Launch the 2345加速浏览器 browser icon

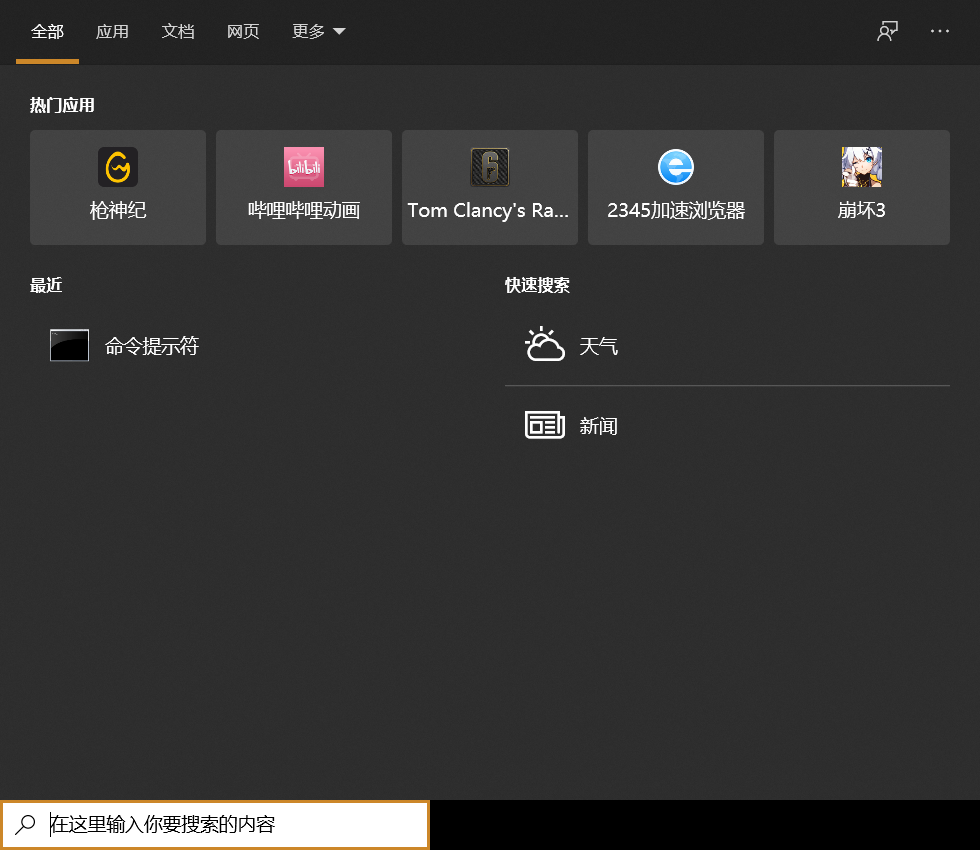pyautogui.click(x=676, y=167)
